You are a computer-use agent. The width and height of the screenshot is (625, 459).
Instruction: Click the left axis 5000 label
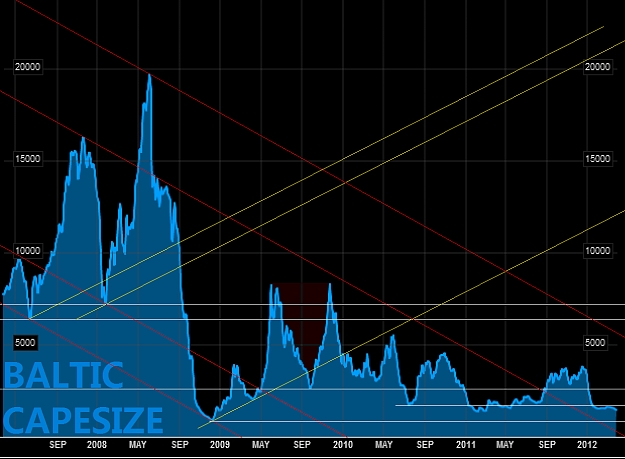click(25, 343)
